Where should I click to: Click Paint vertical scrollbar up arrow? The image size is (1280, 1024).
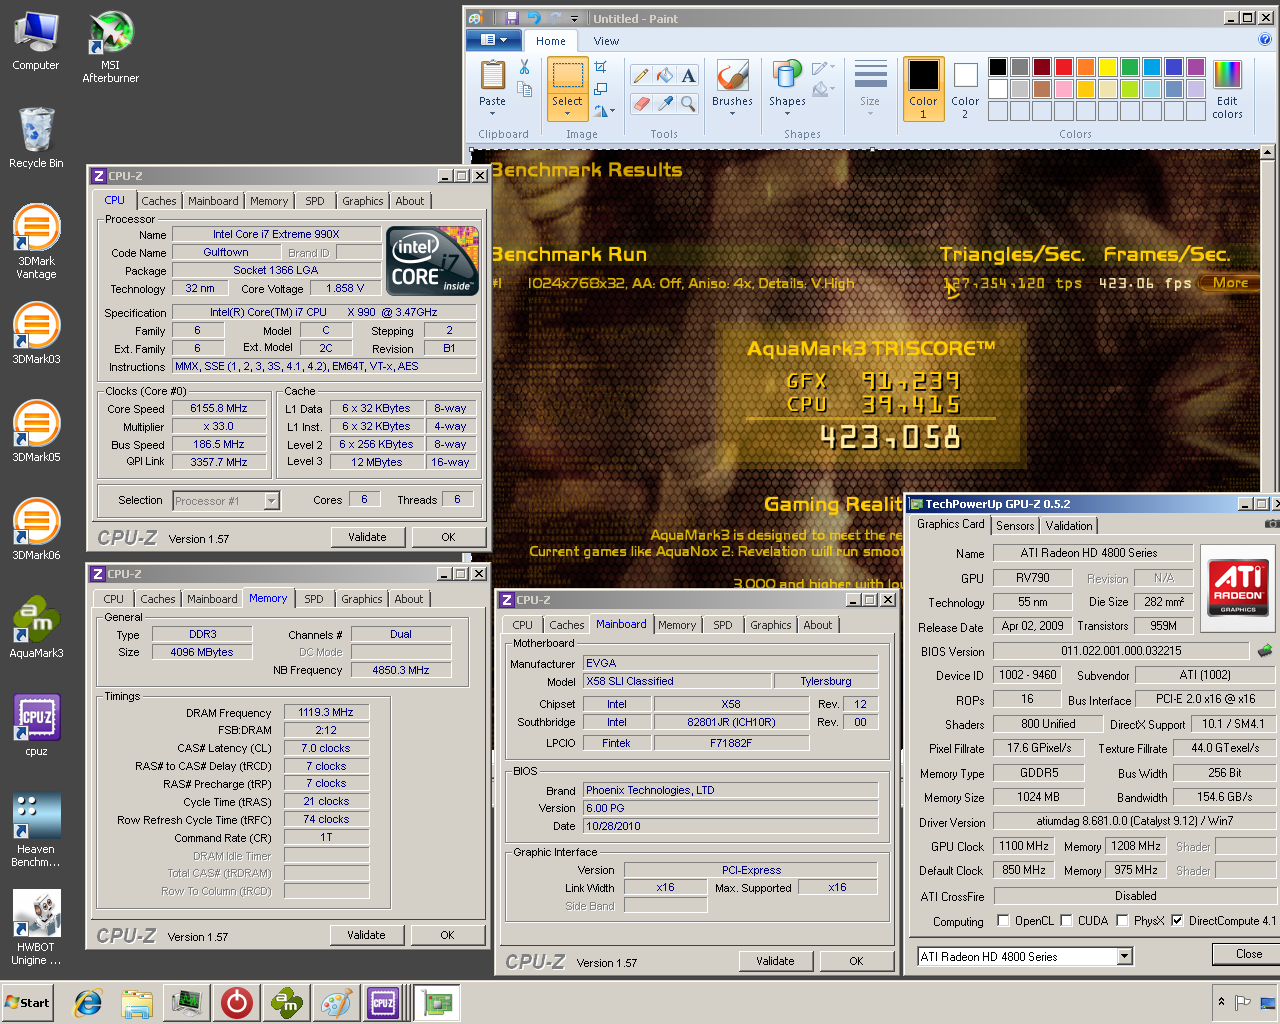coord(1267,153)
